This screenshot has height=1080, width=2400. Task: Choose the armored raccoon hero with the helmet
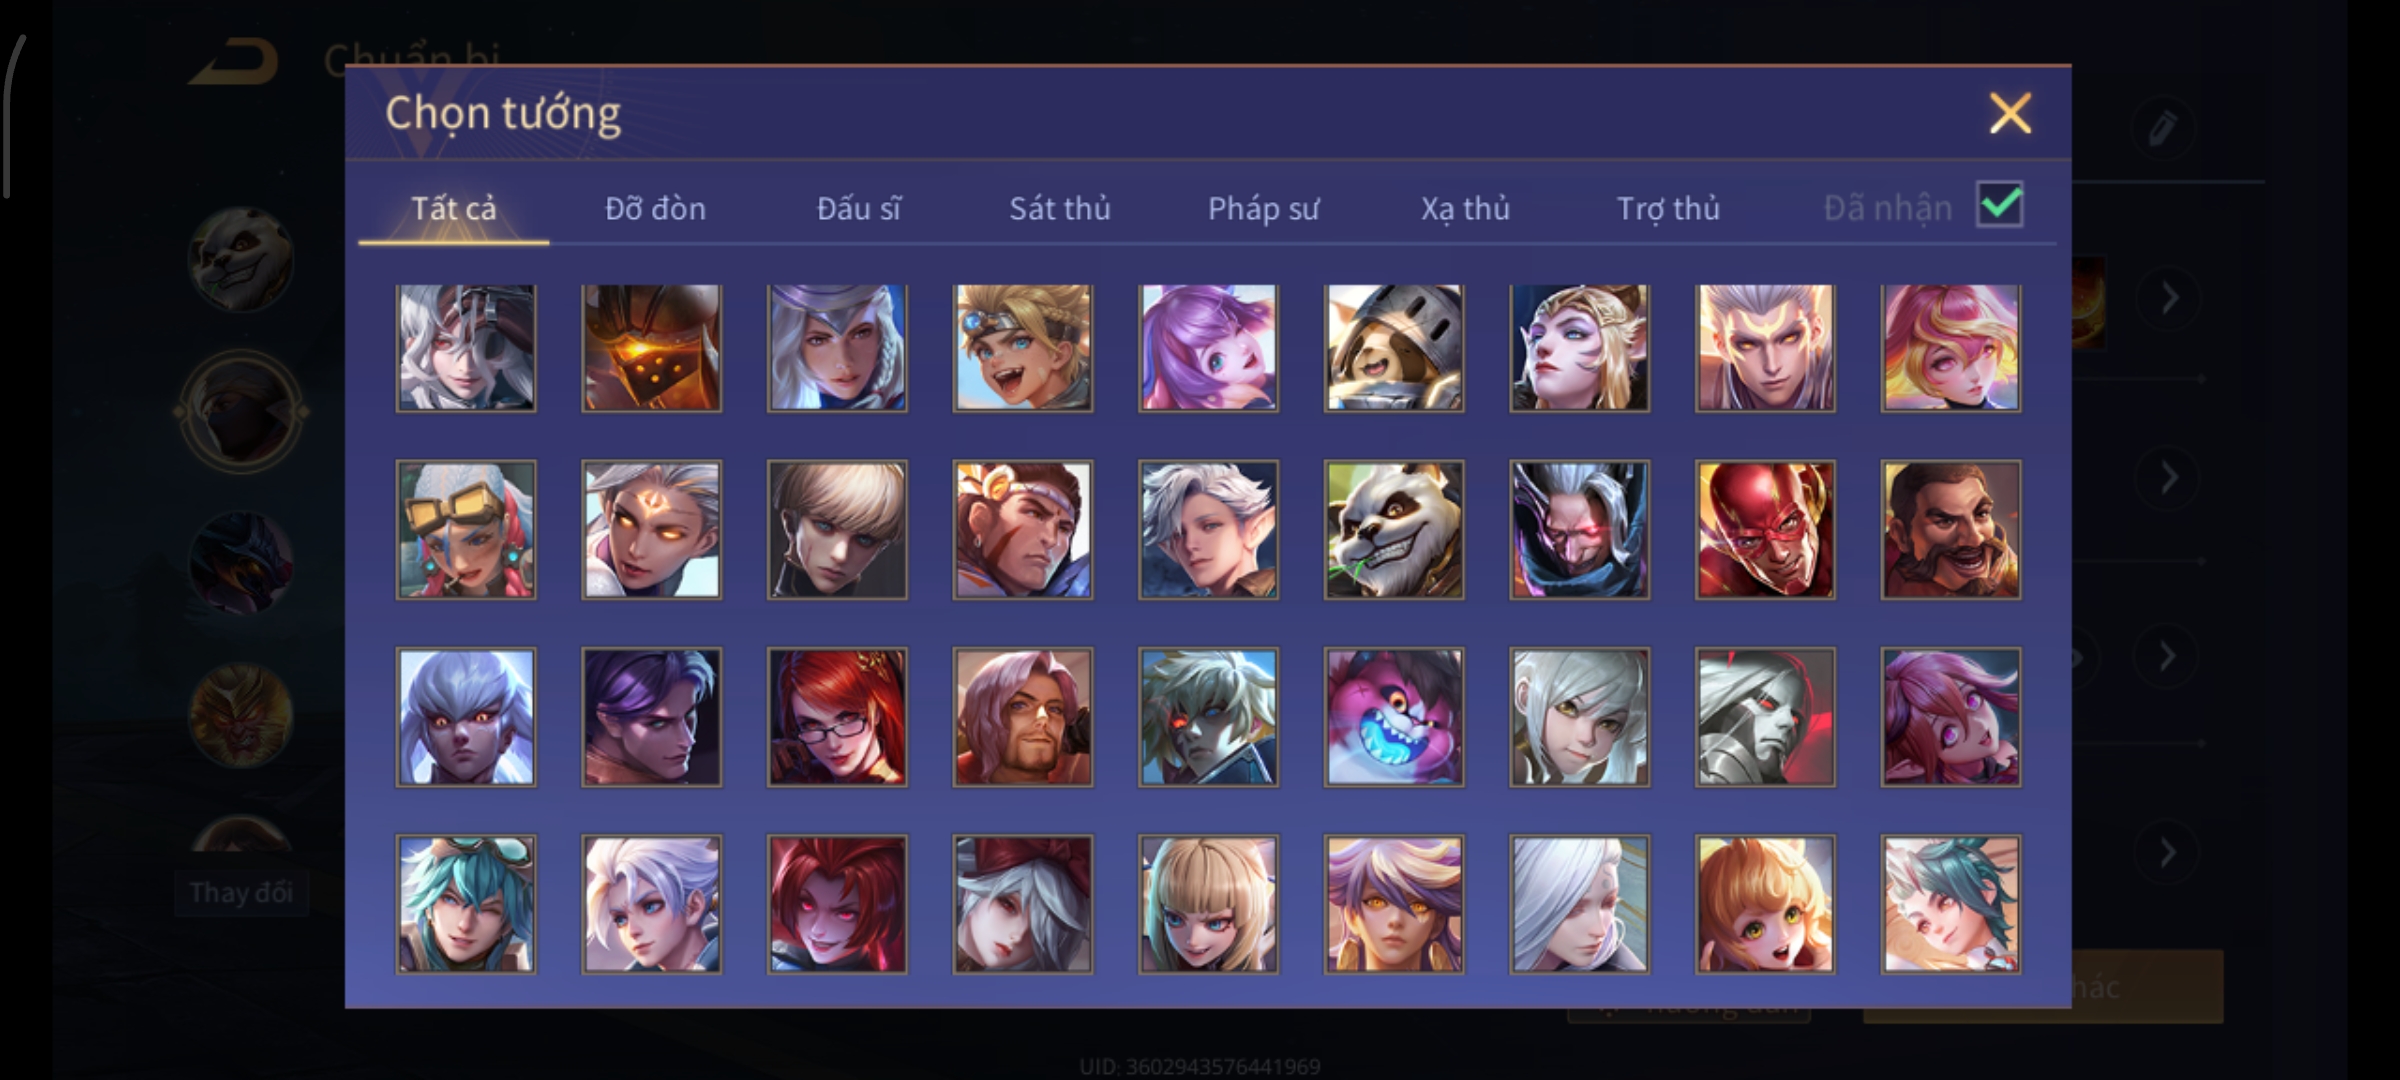tap(1394, 348)
